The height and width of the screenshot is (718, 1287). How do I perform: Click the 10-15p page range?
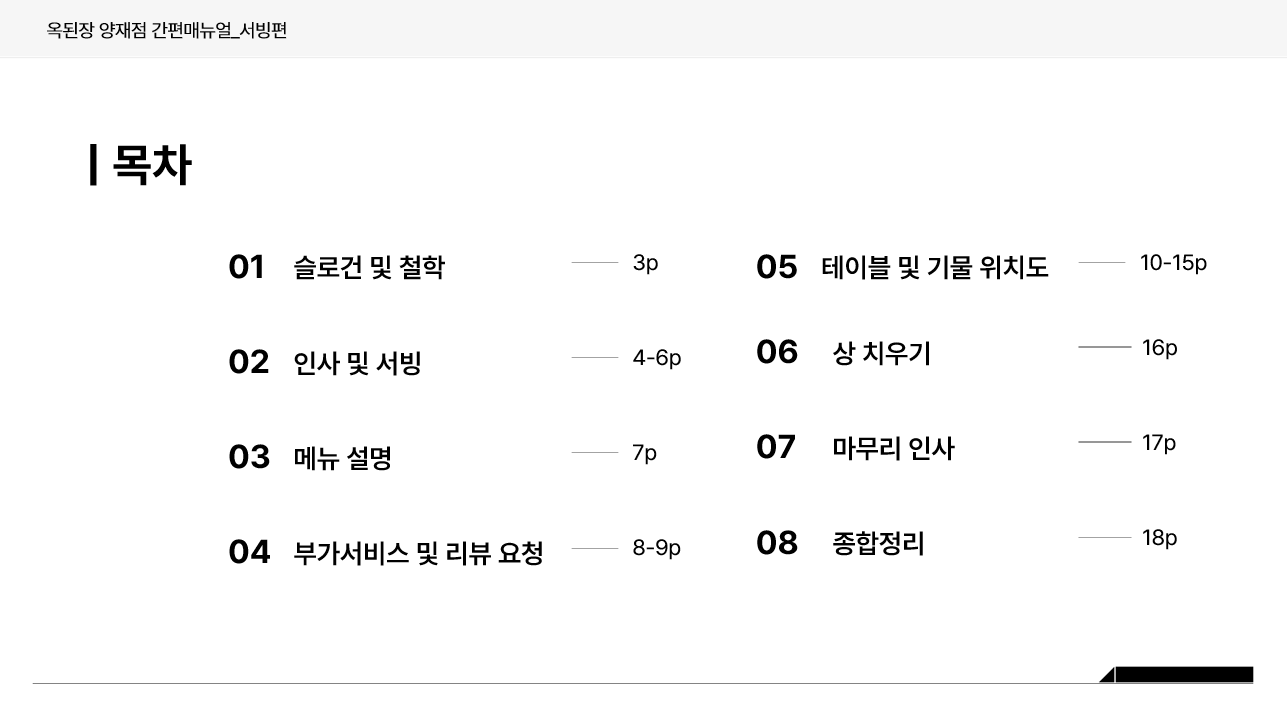(x=1173, y=263)
